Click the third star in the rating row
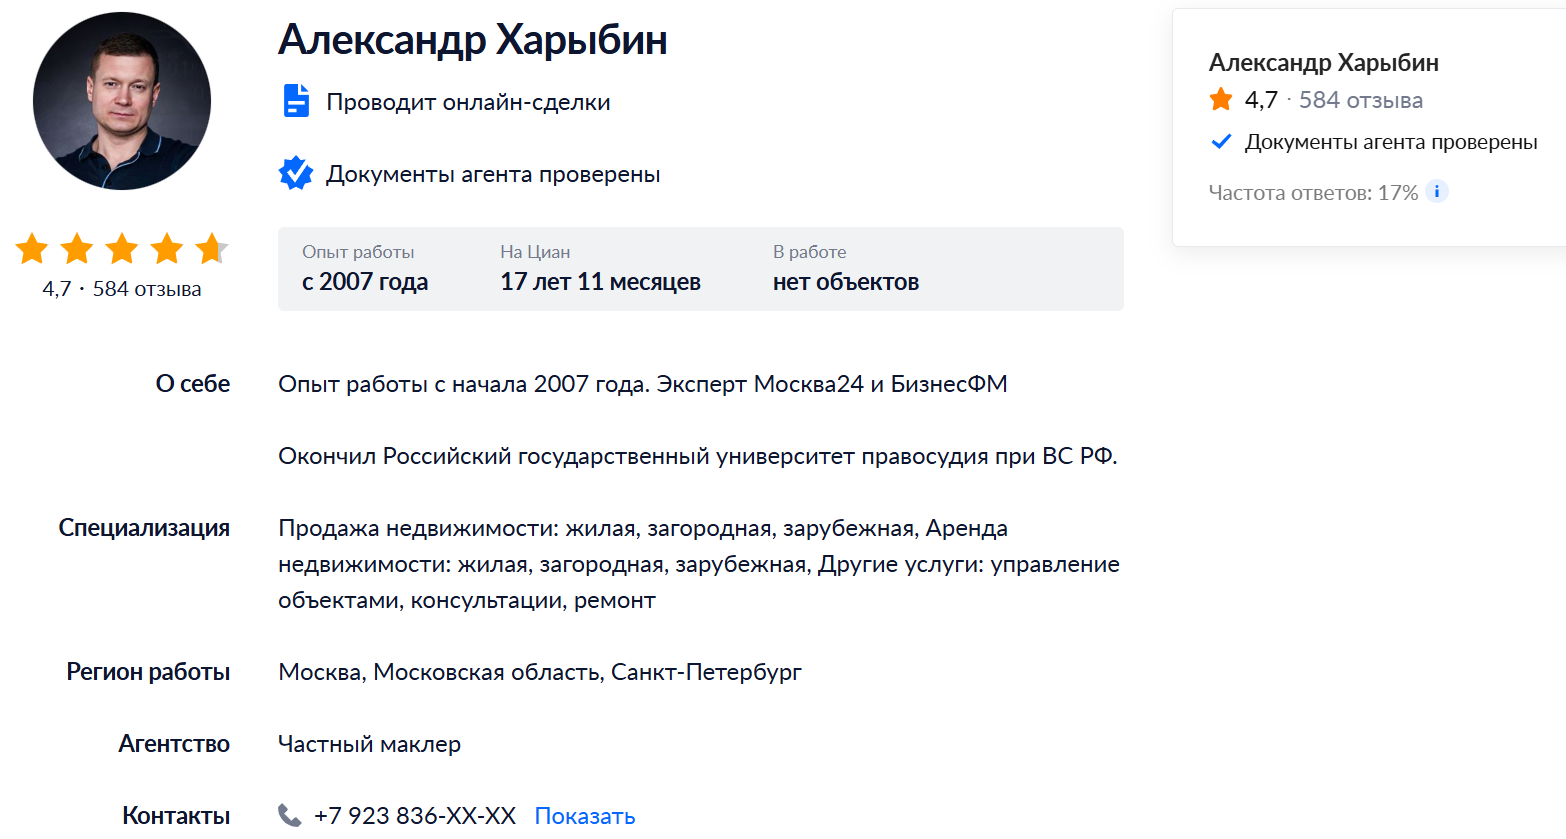The width and height of the screenshot is (1566, 839). click(121, 249)
